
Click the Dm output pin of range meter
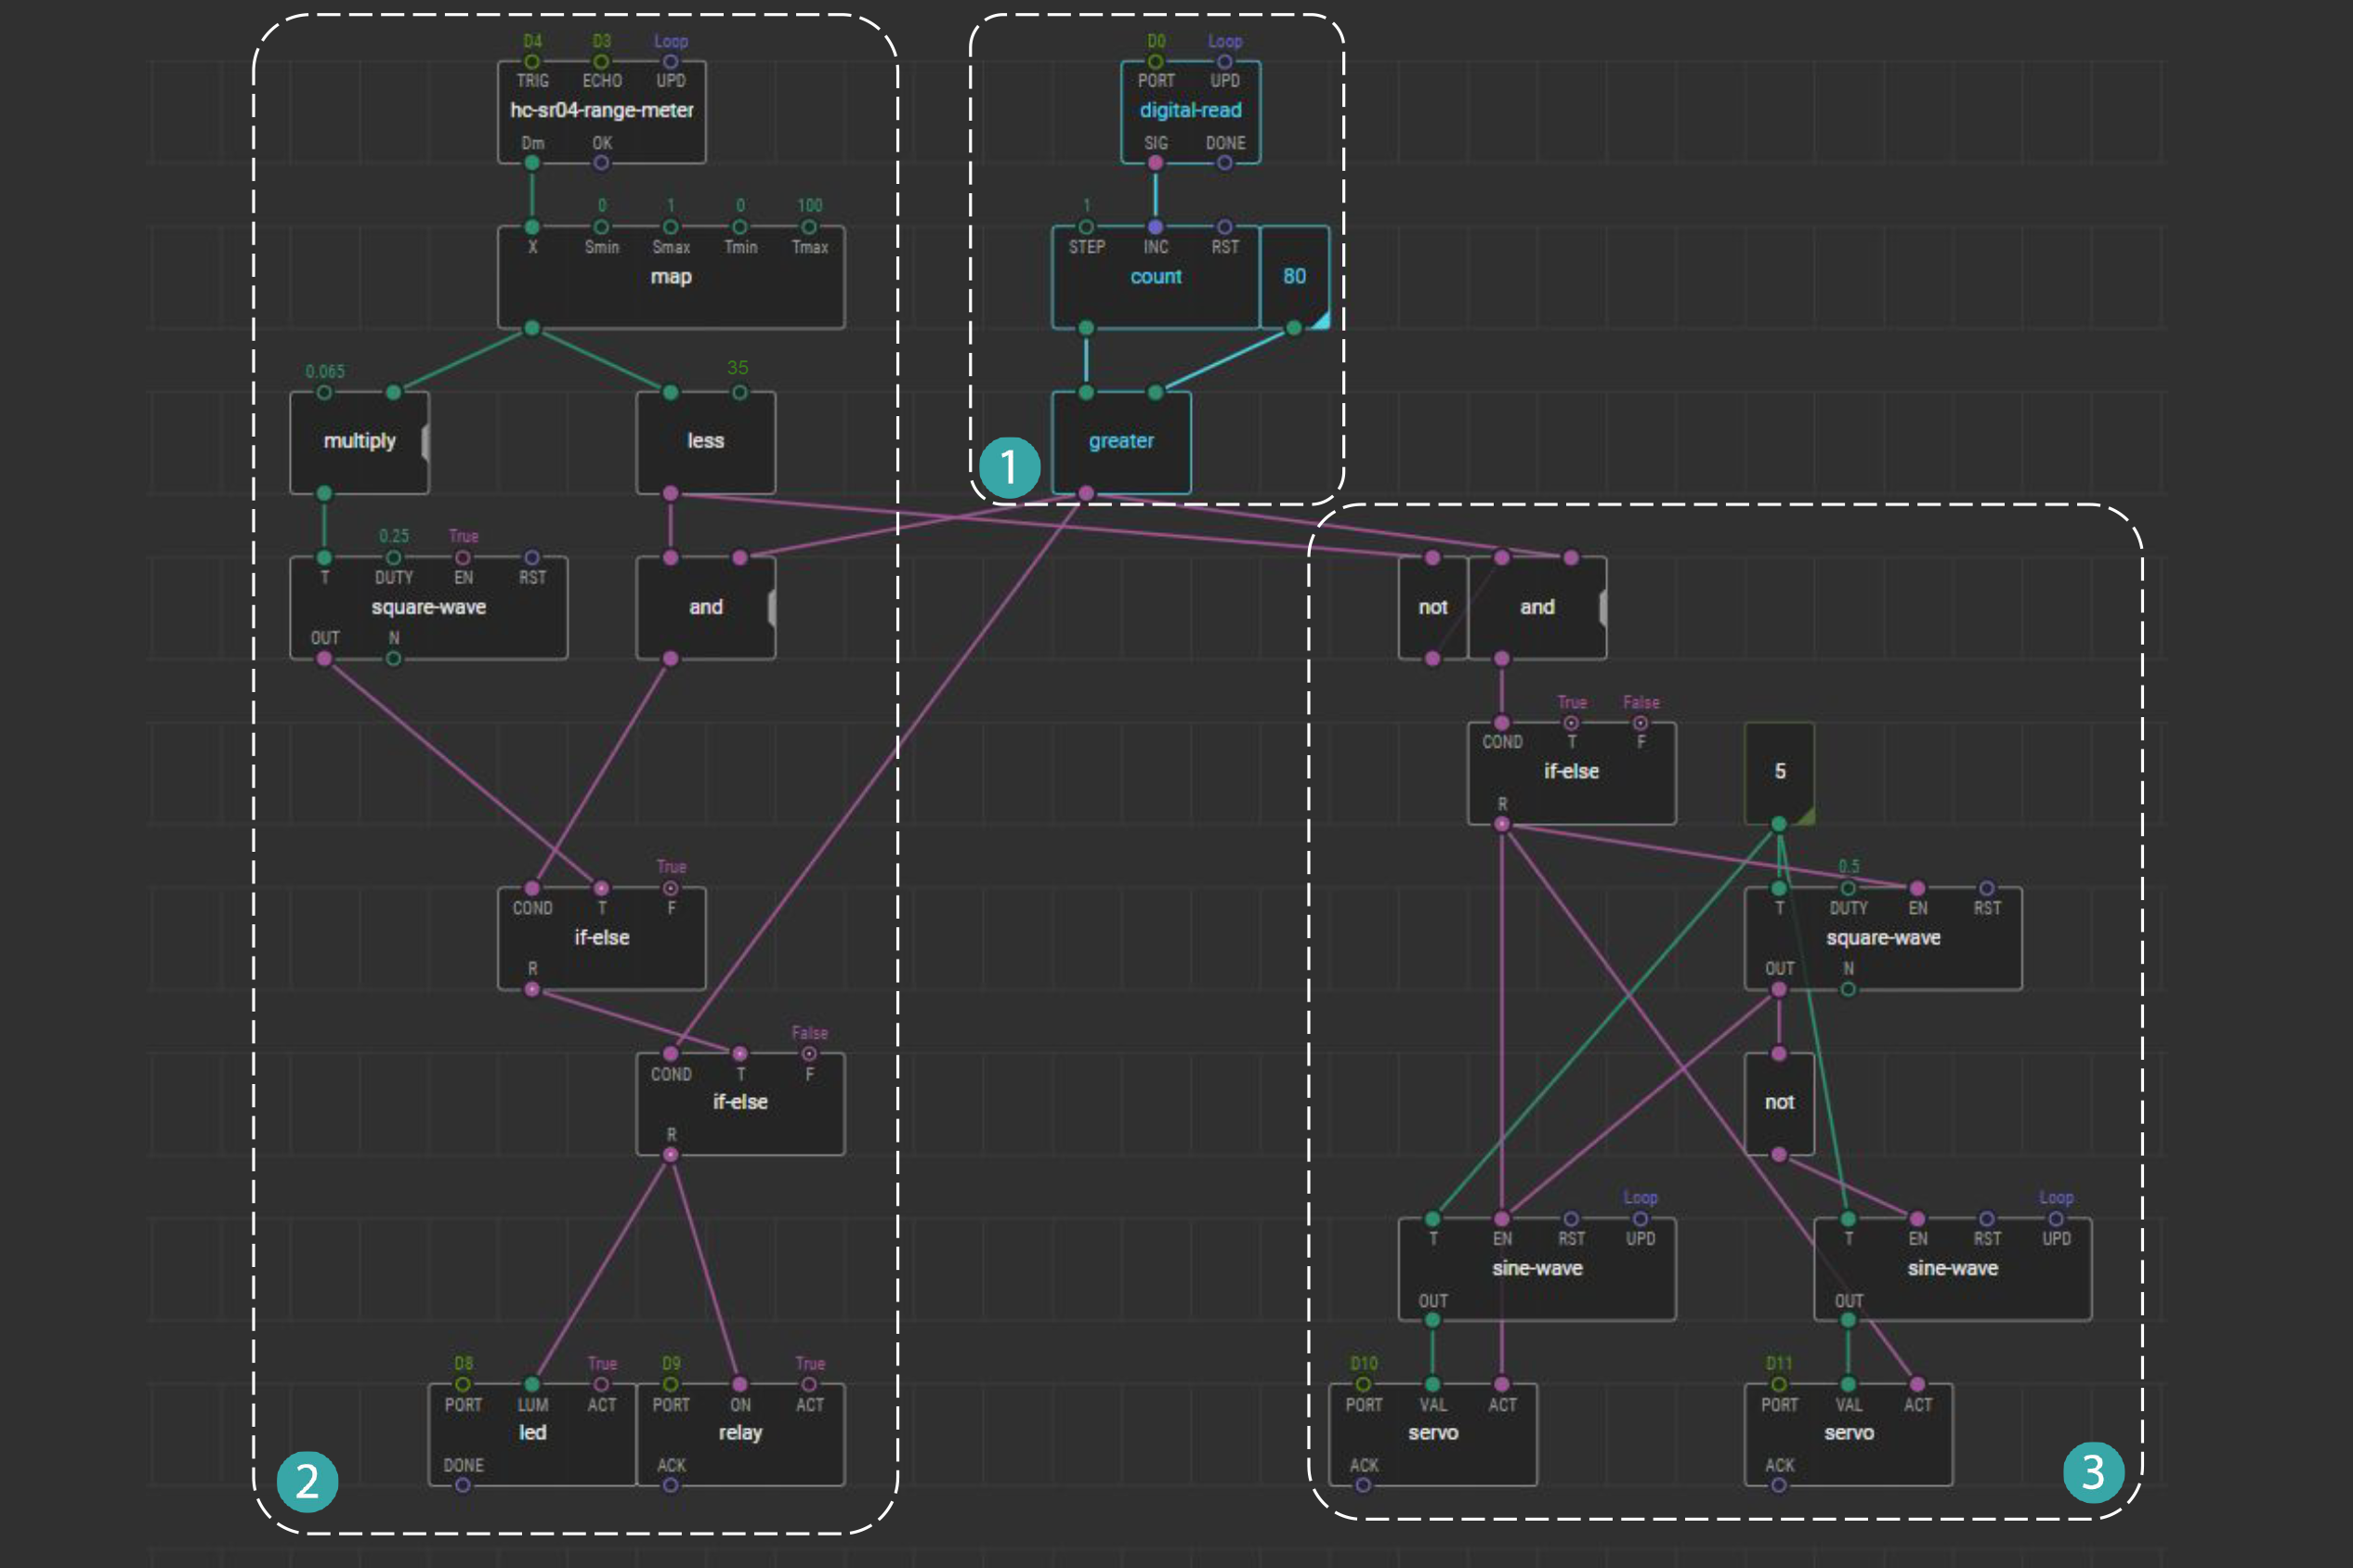point(532,163)
